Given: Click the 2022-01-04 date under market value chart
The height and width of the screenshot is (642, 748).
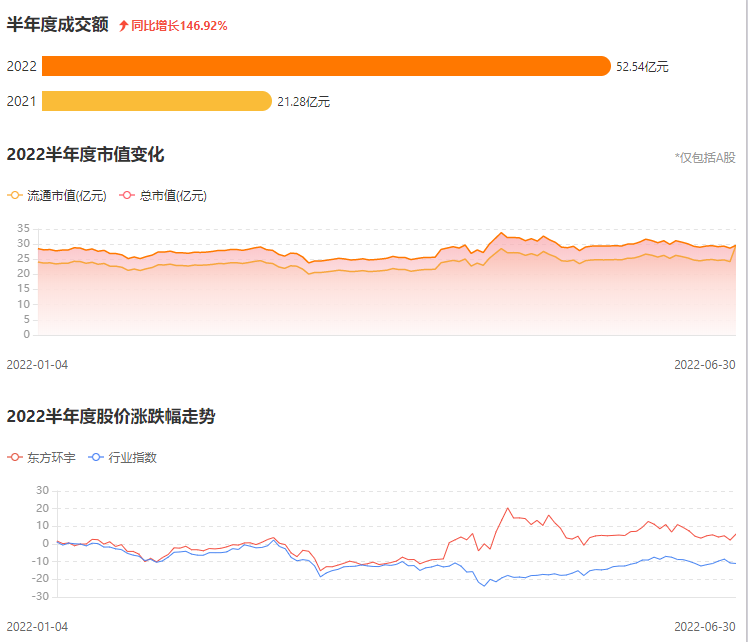Looking at the screenshot, I should [37, 364].
